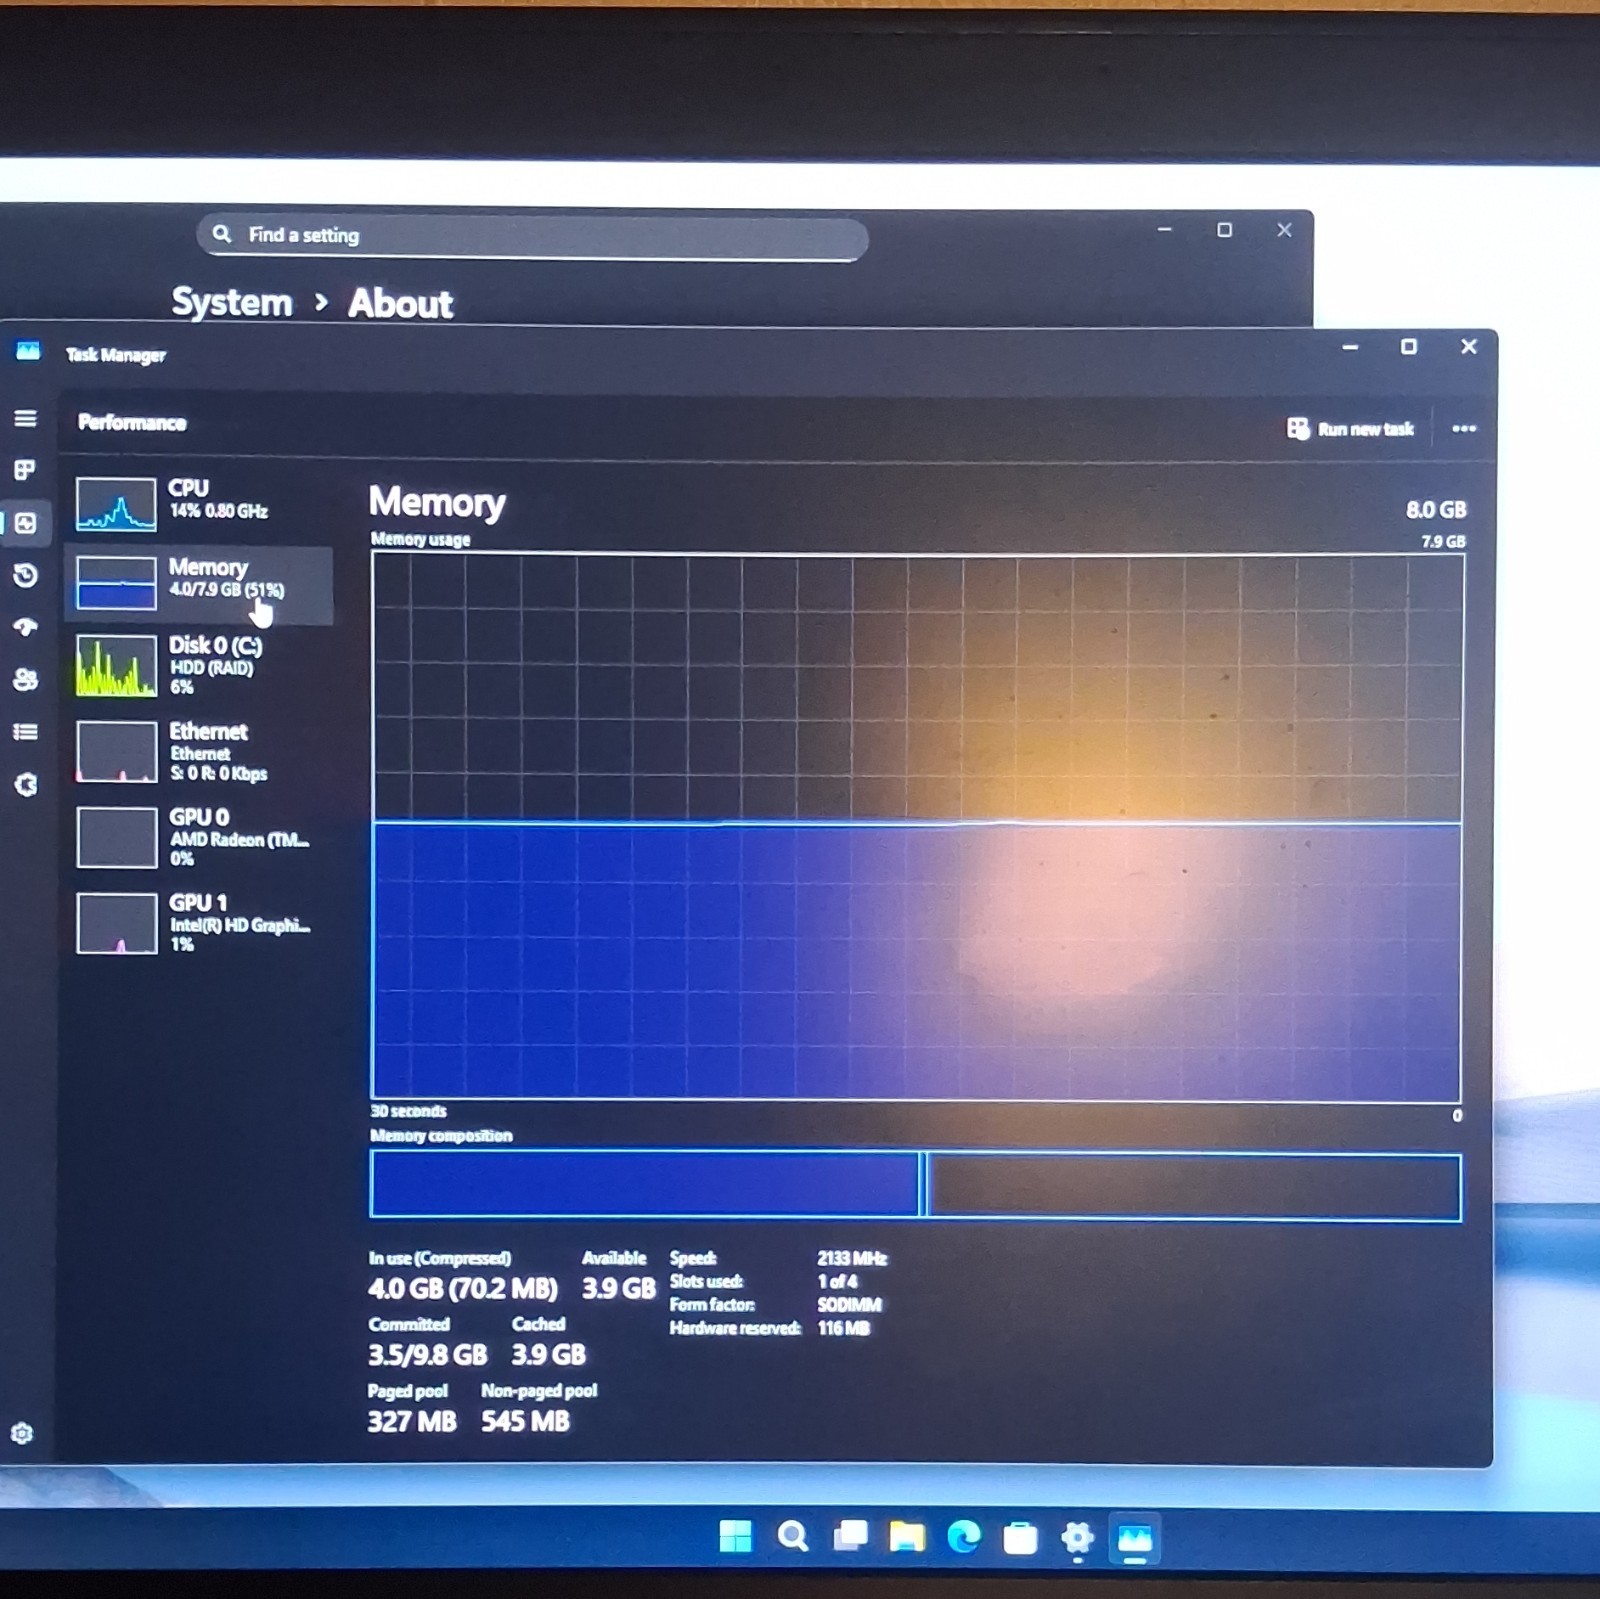The height and width of the screenshot is (1599, 1600).
Task: Launch Microsoft Edge from taskbar
Action: point(964,1537)
